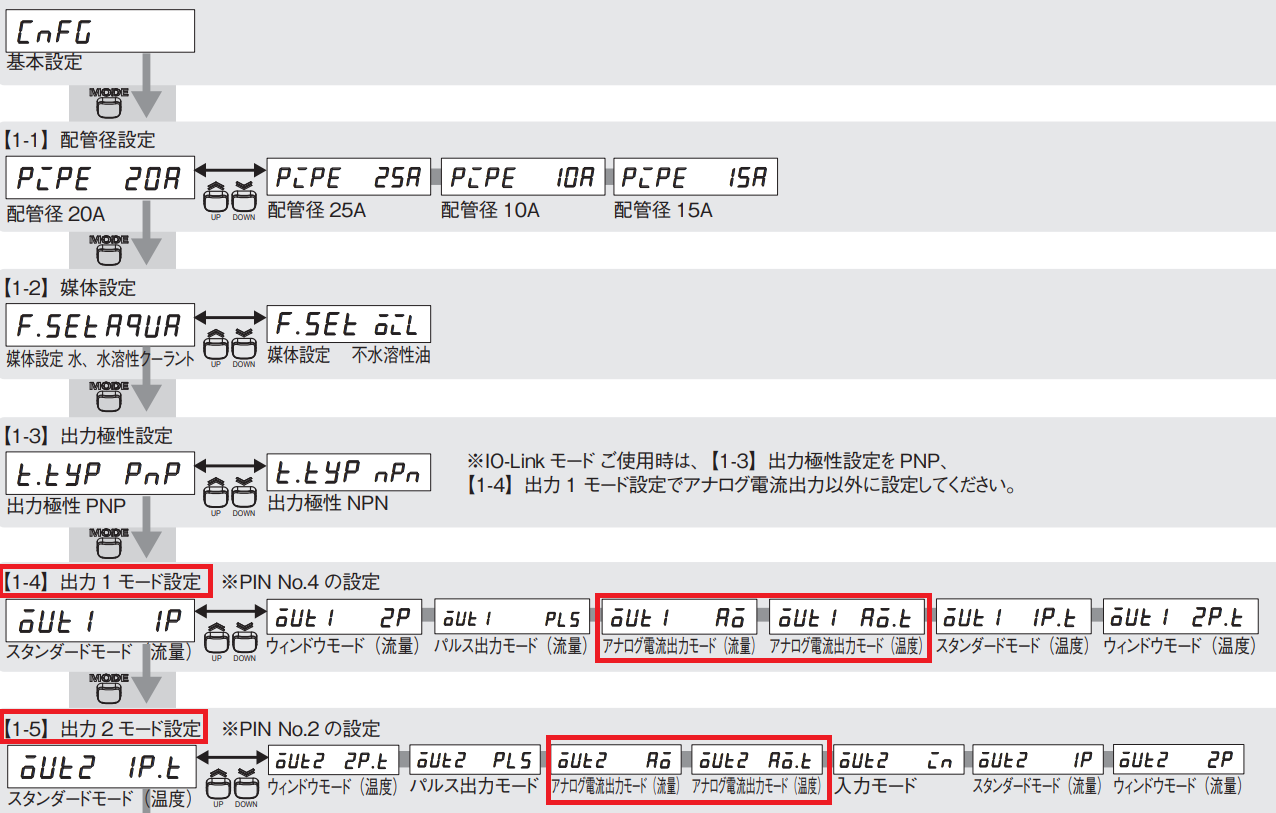Click the 配管径 10A caption
Screen dimensions: 1276x813
[491, 209]
